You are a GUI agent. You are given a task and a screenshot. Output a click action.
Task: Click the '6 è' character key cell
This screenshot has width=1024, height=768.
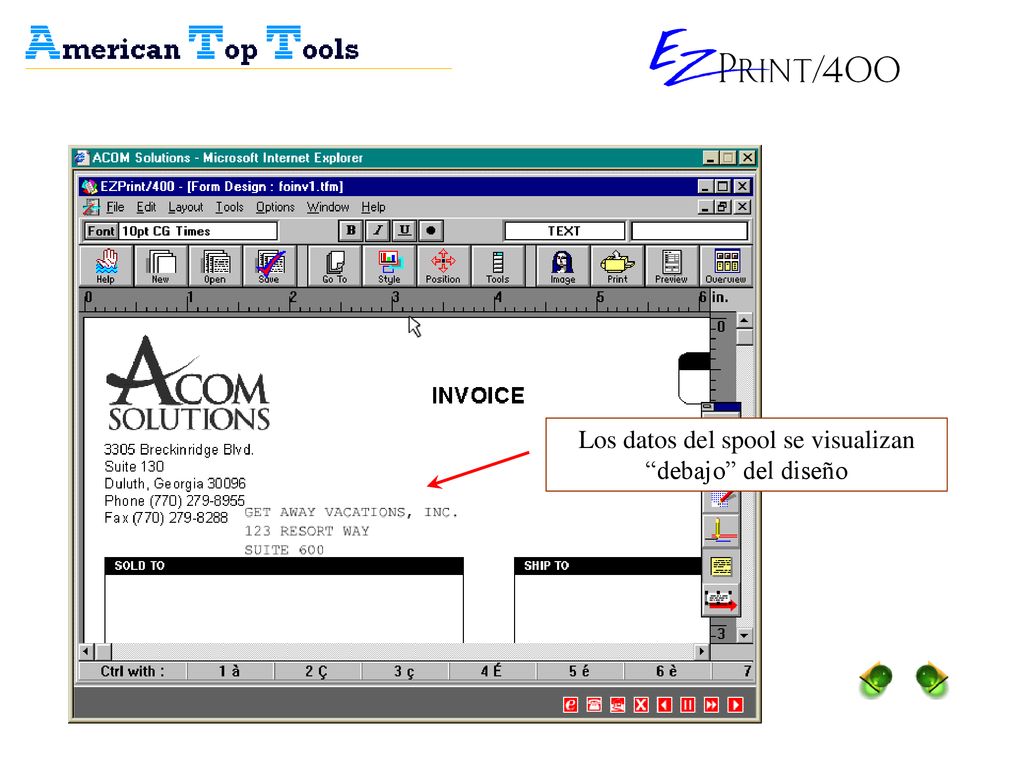667,671
